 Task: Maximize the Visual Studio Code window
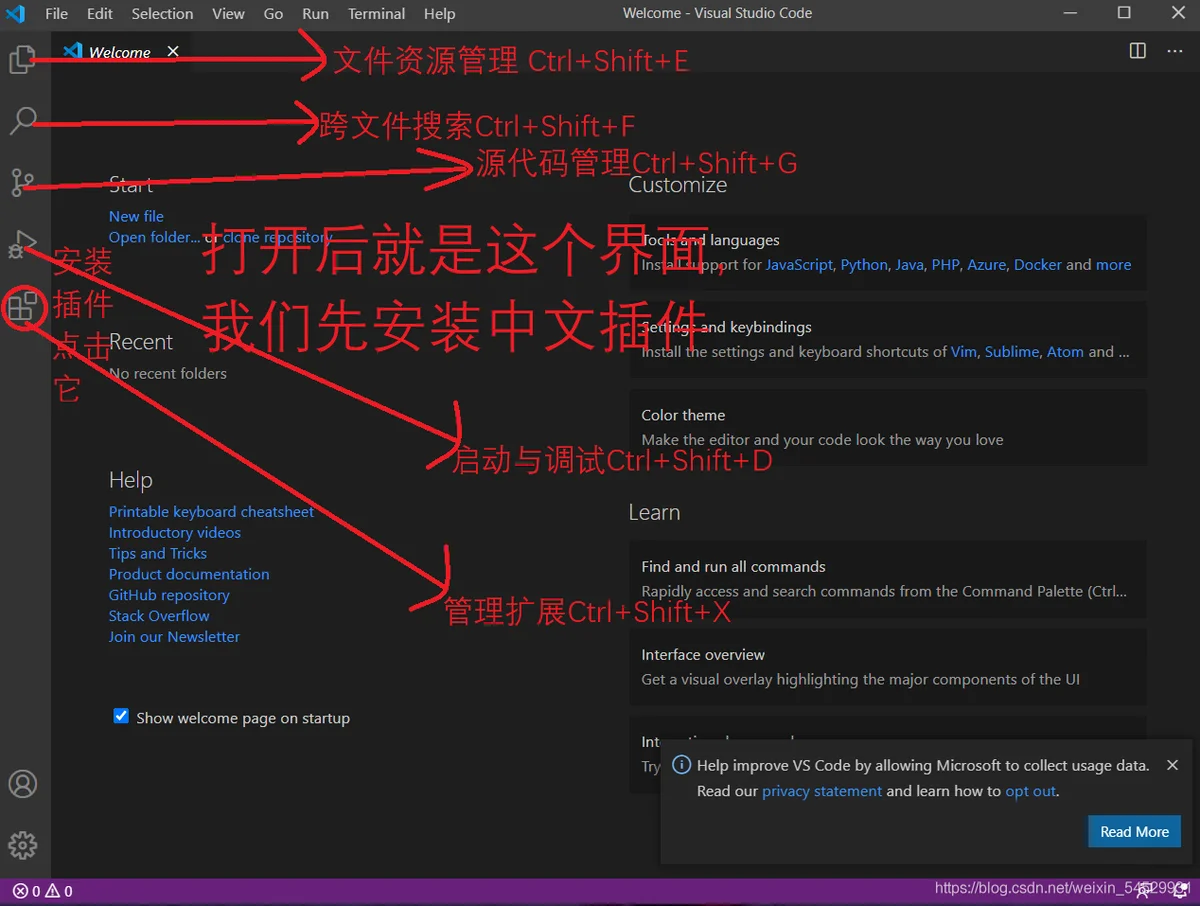(1124, 13)
